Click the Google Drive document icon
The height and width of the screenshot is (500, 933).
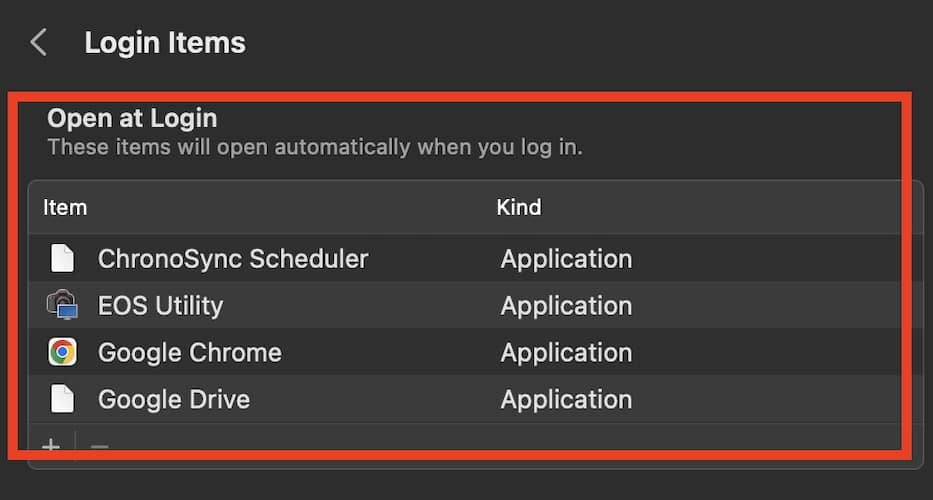tap(62, 399)
